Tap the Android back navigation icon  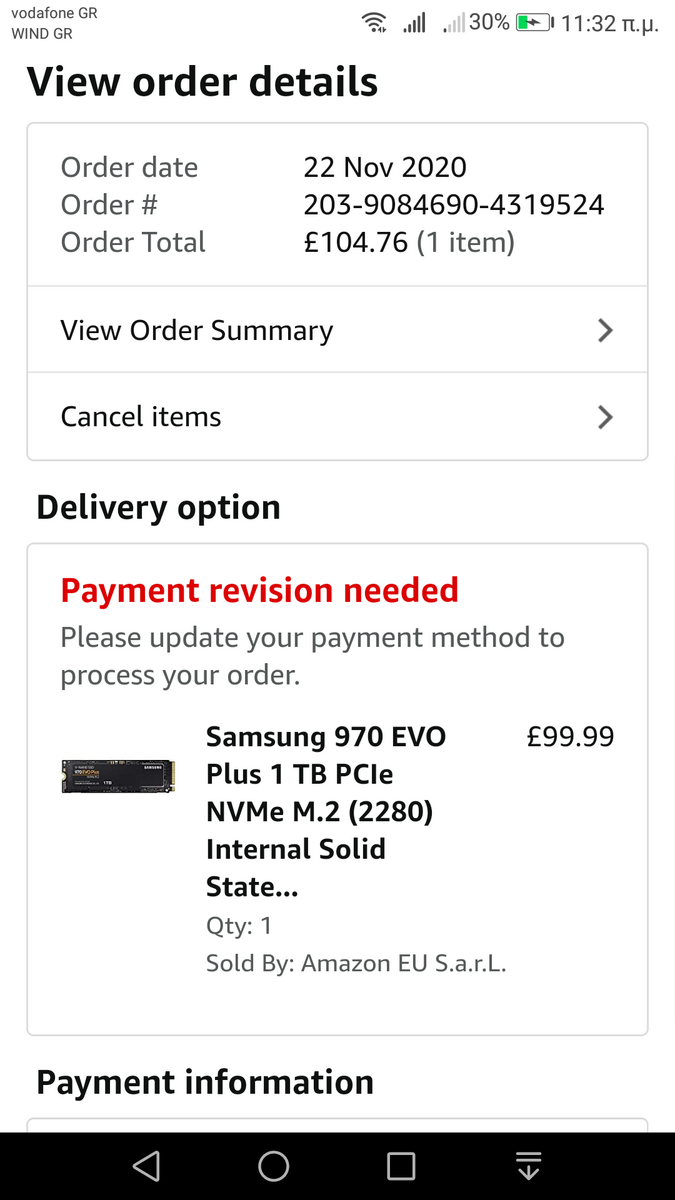[146, 1165]
